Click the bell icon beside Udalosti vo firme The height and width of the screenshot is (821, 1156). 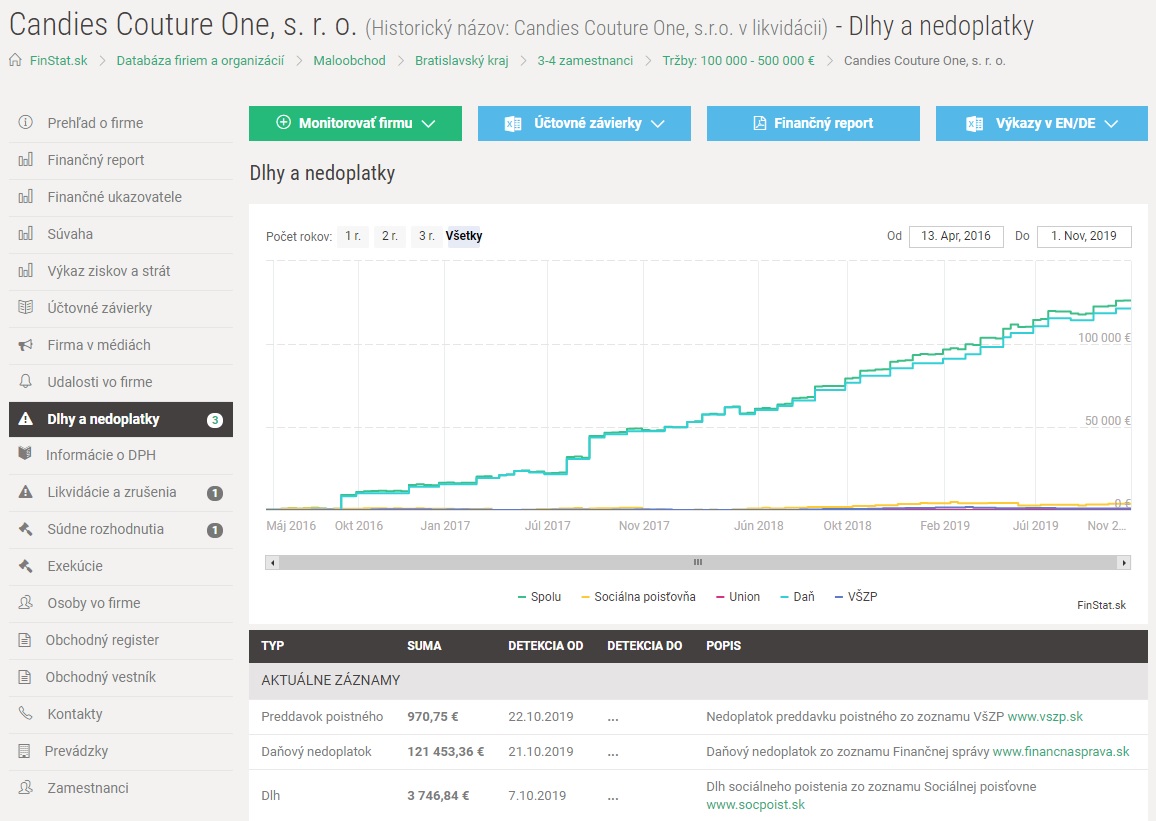coord(26,382)
